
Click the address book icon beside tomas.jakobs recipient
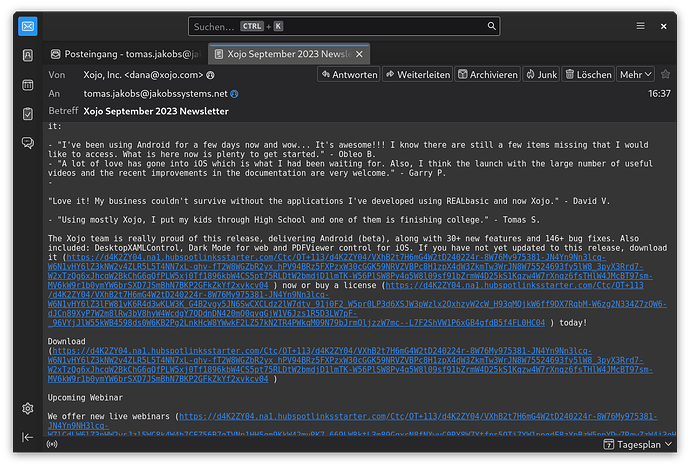tap(235, 94)
